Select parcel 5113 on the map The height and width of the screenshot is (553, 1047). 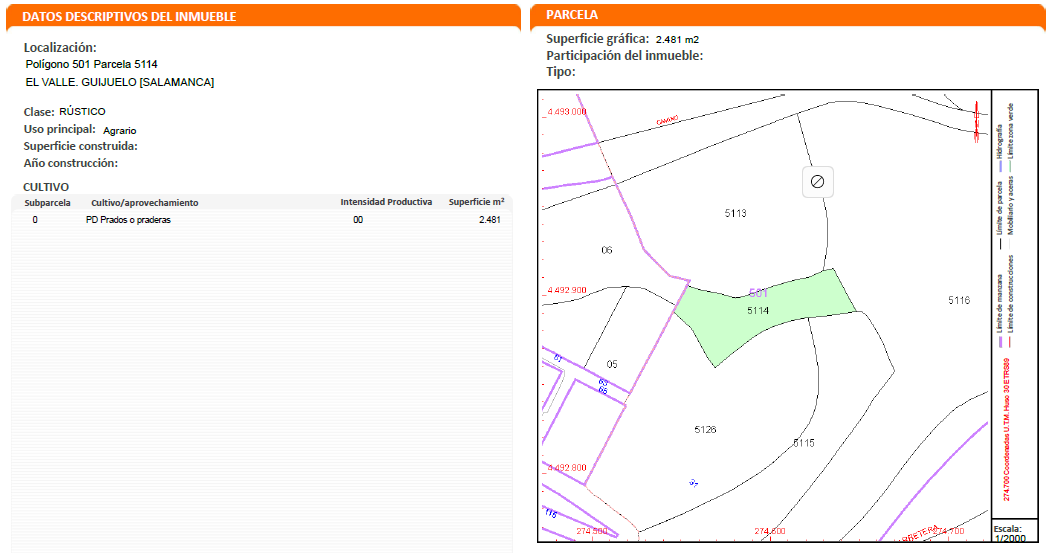point(735,214)
